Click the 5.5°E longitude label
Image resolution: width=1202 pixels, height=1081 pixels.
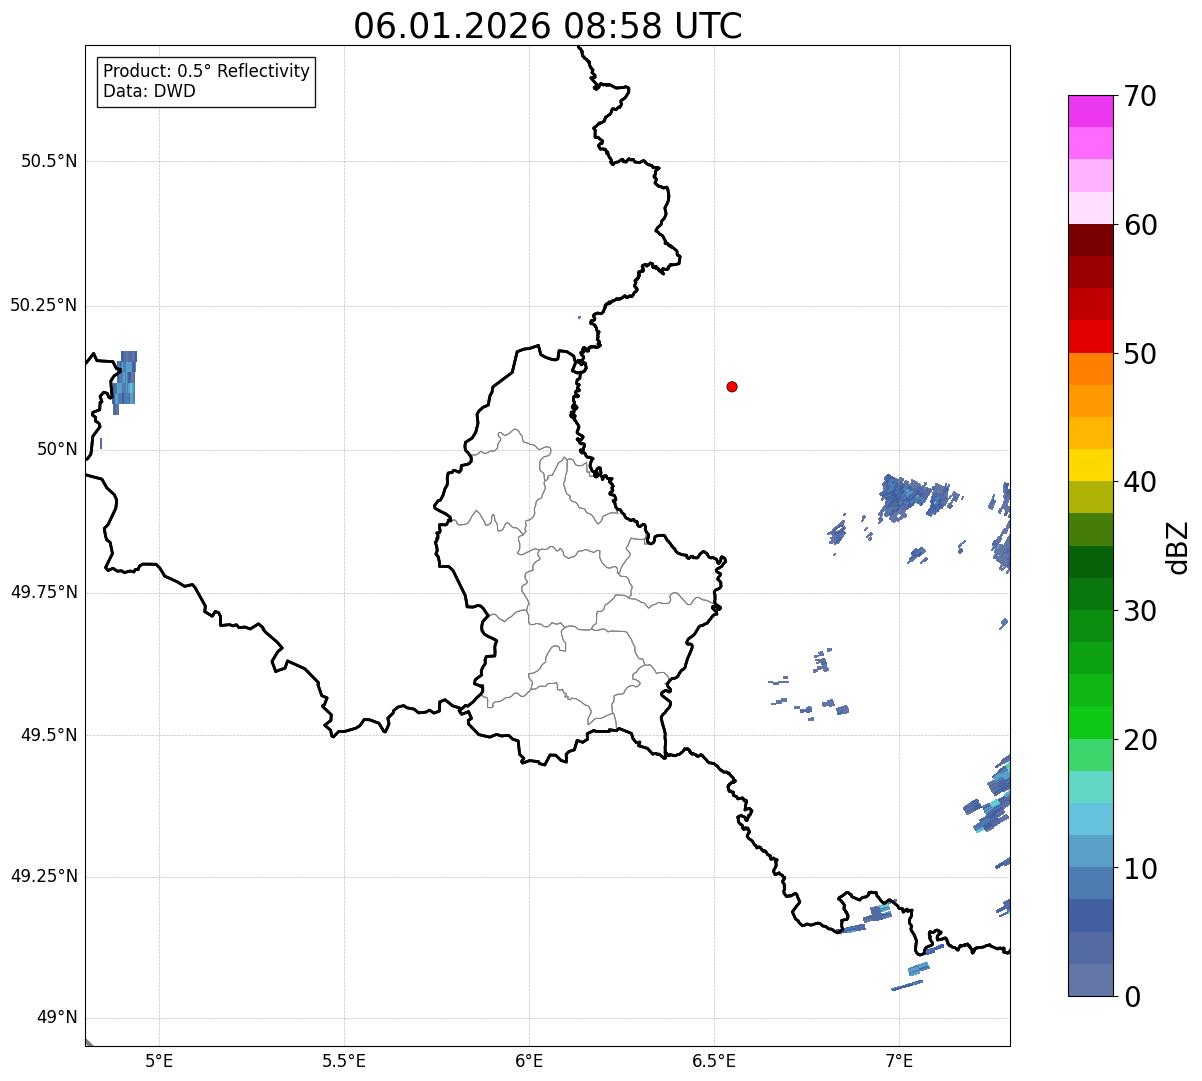[x=344, y=1060]
